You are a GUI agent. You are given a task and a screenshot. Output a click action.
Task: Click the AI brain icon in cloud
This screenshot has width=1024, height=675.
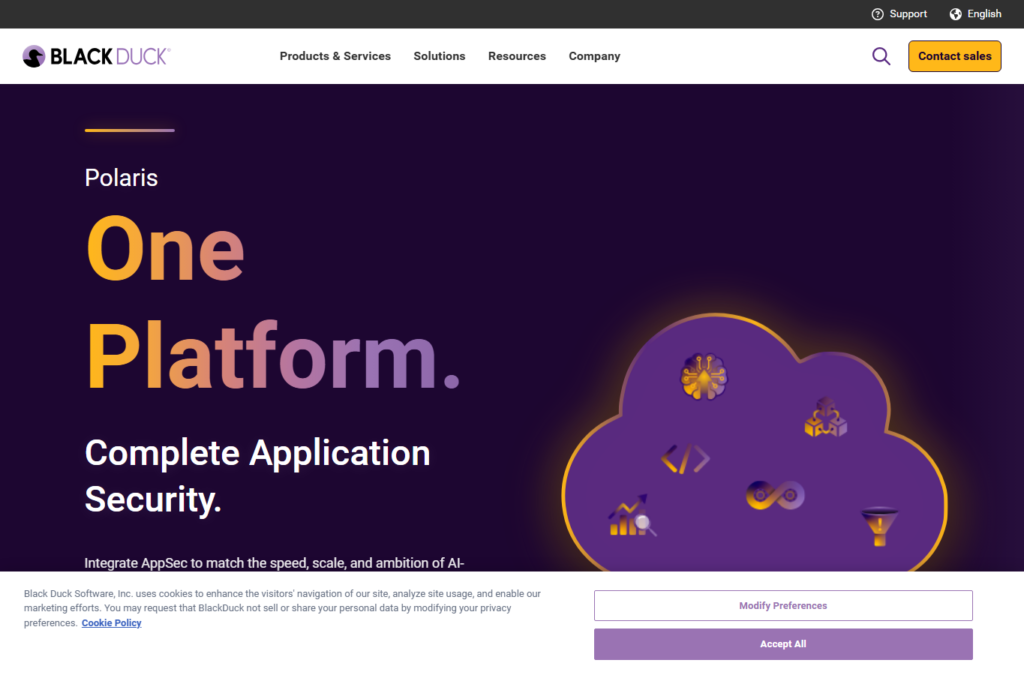[703, 376]
